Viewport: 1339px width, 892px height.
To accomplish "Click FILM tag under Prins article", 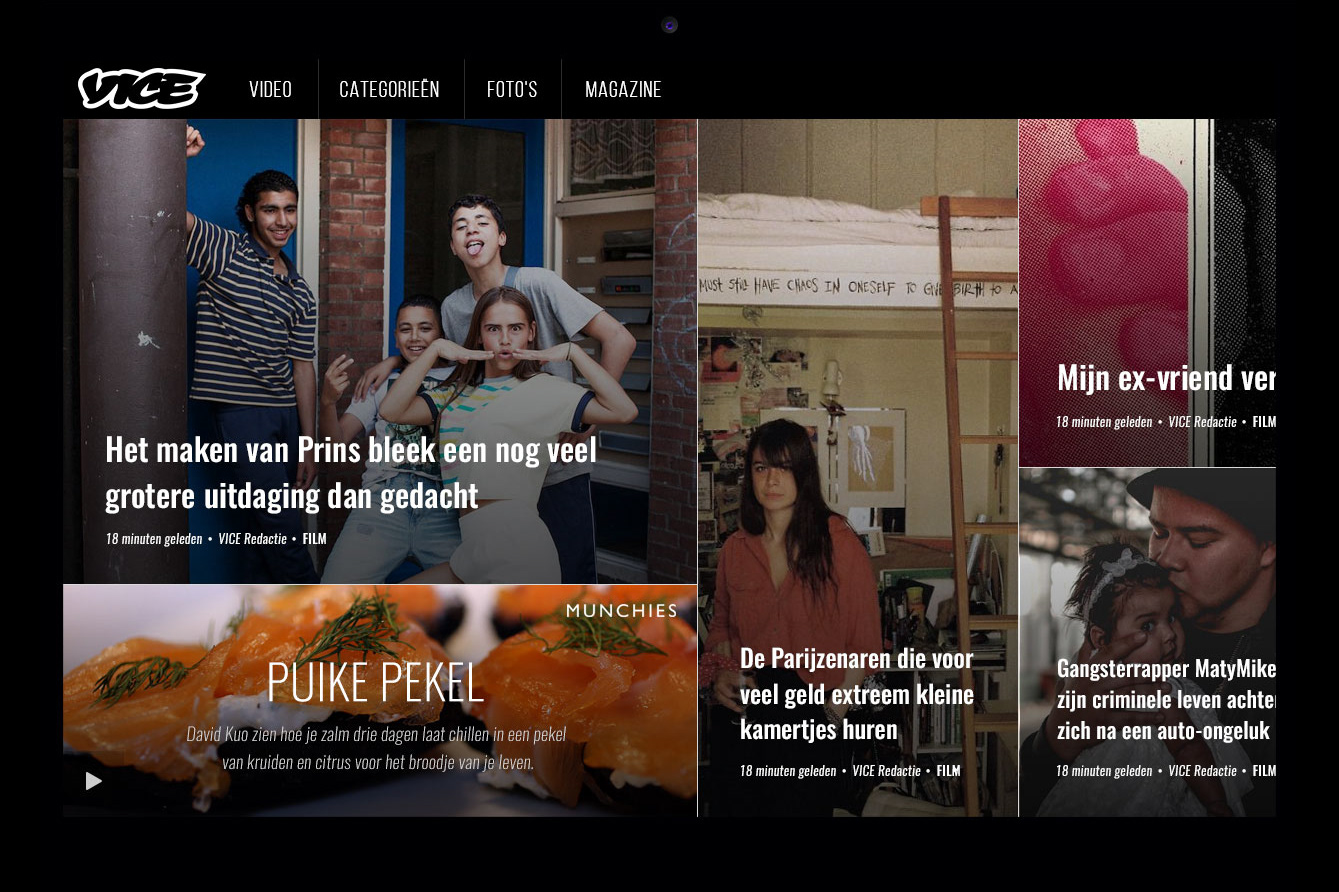I will pyautogui.click(x=314, y=539).
